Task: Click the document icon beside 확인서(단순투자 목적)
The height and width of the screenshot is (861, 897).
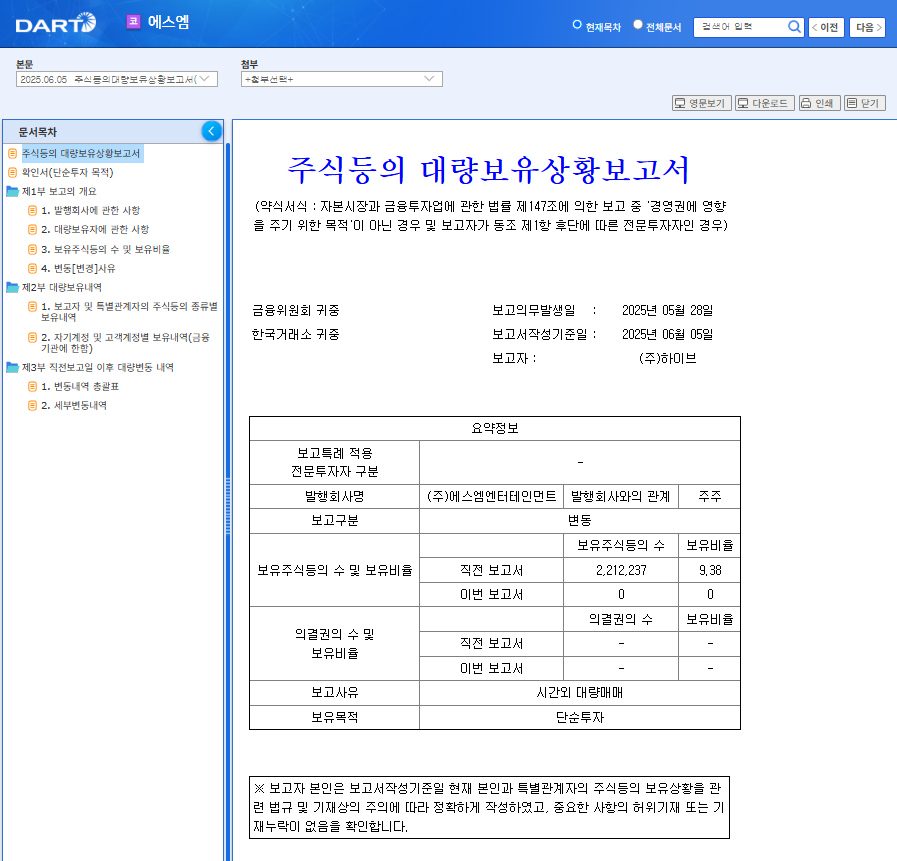Action: tap(13, 172)
